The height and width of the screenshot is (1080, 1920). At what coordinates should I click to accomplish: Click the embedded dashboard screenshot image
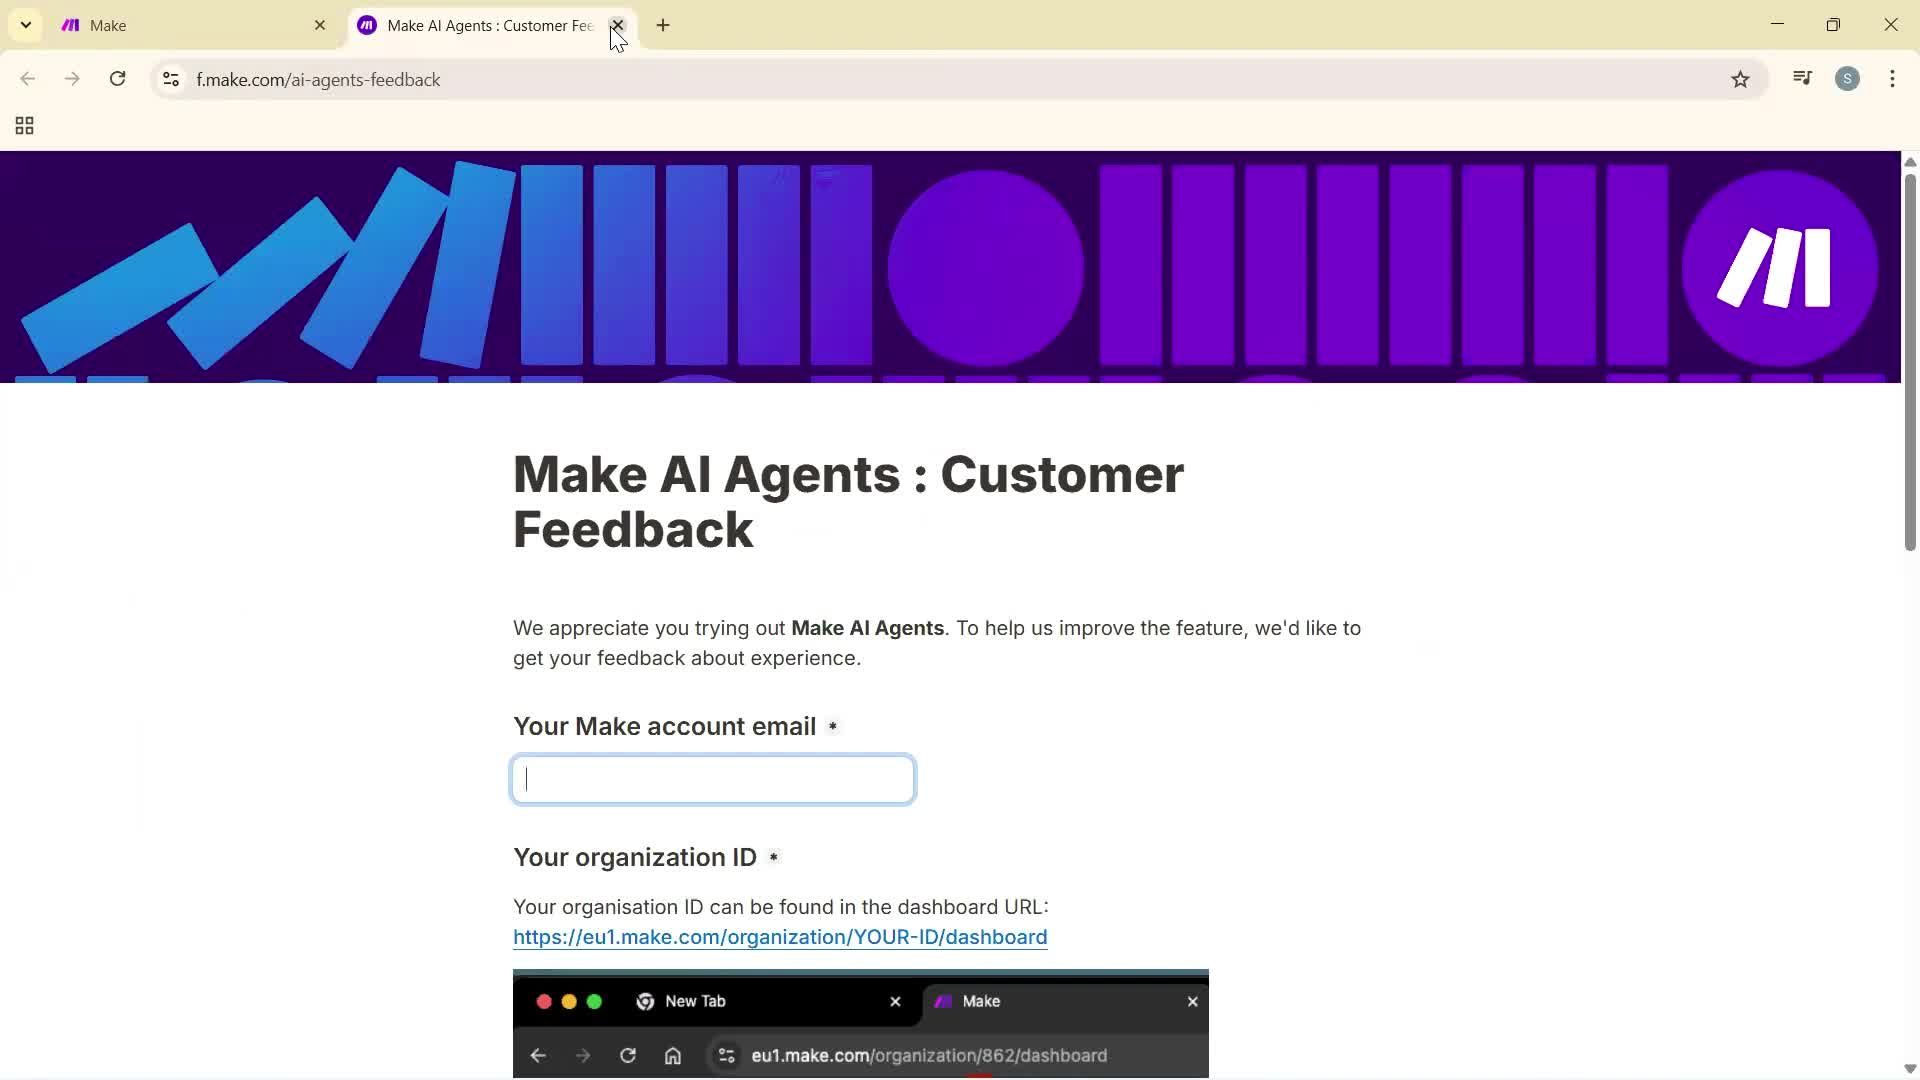[860, 1024]
